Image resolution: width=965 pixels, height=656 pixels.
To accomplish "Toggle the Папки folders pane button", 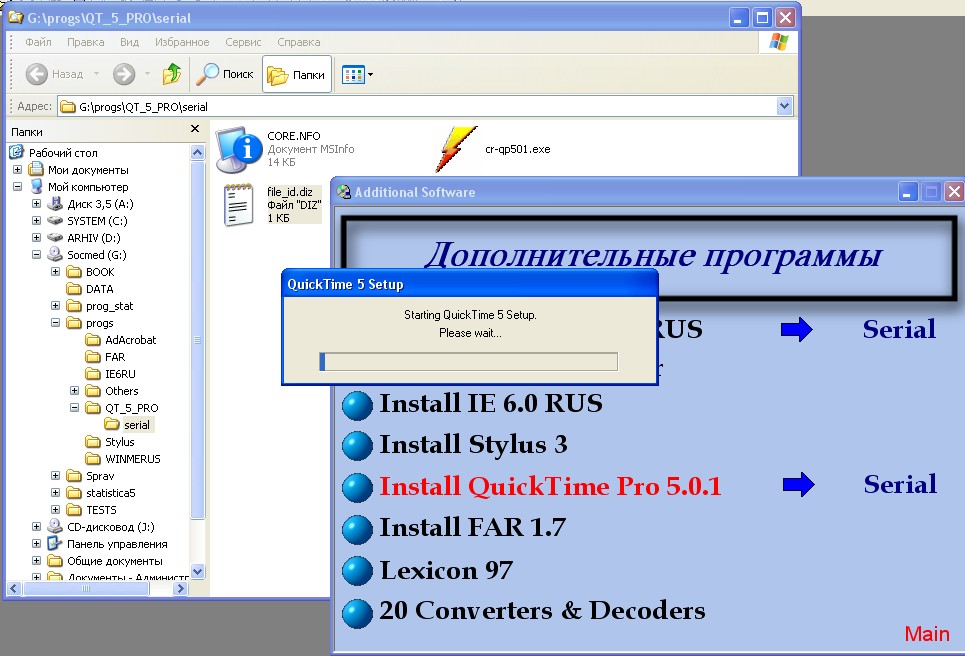I will (x=297, y=74).
